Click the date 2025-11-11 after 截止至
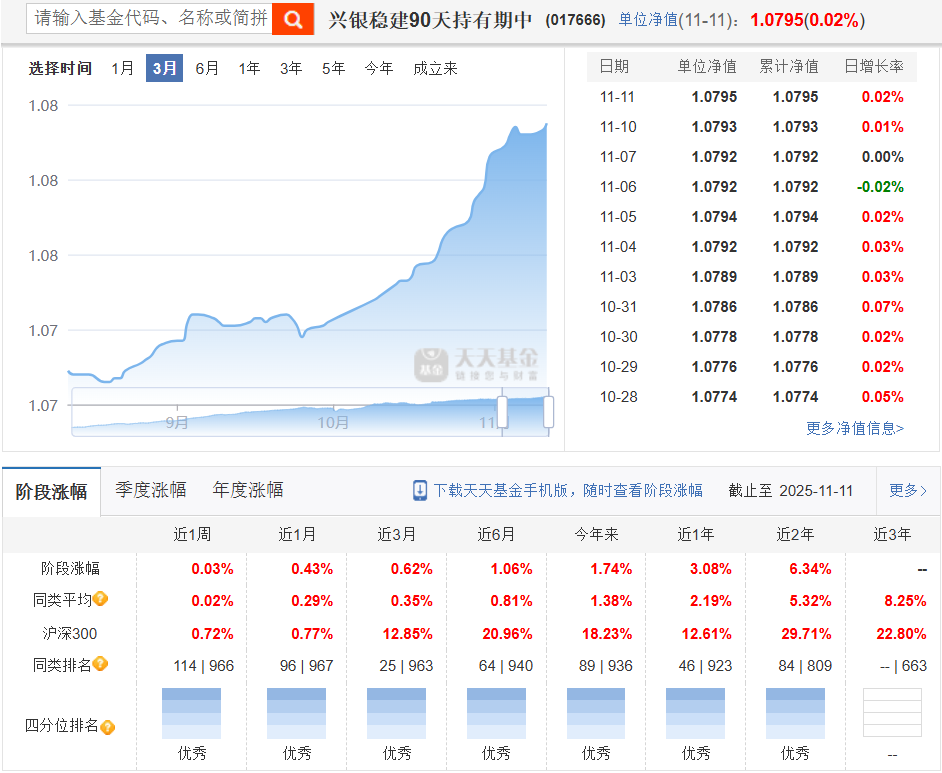This screenshot has width=942, height=773. tap(816, 491)
